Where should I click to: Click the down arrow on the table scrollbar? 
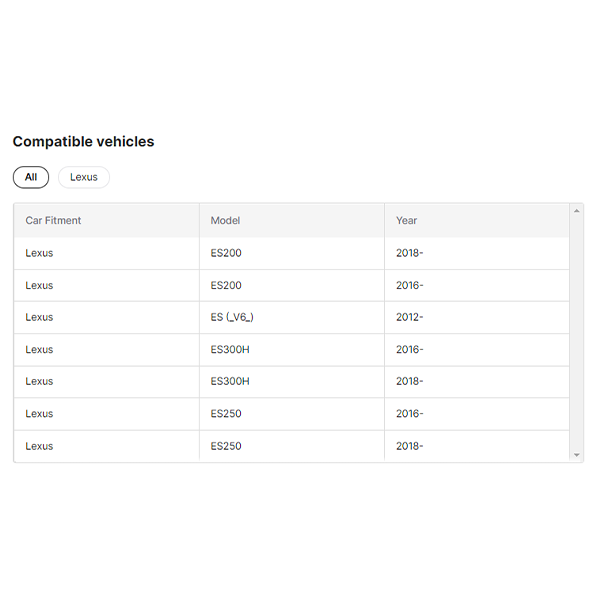[576, 455]
